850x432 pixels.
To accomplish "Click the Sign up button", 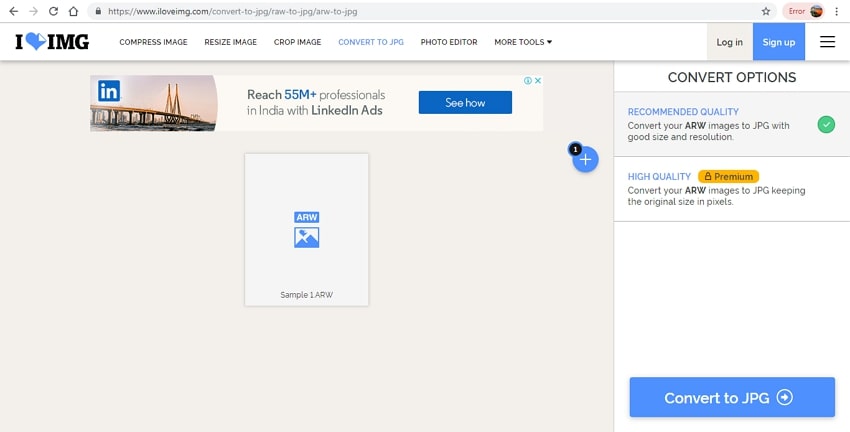I will [778, 42].
